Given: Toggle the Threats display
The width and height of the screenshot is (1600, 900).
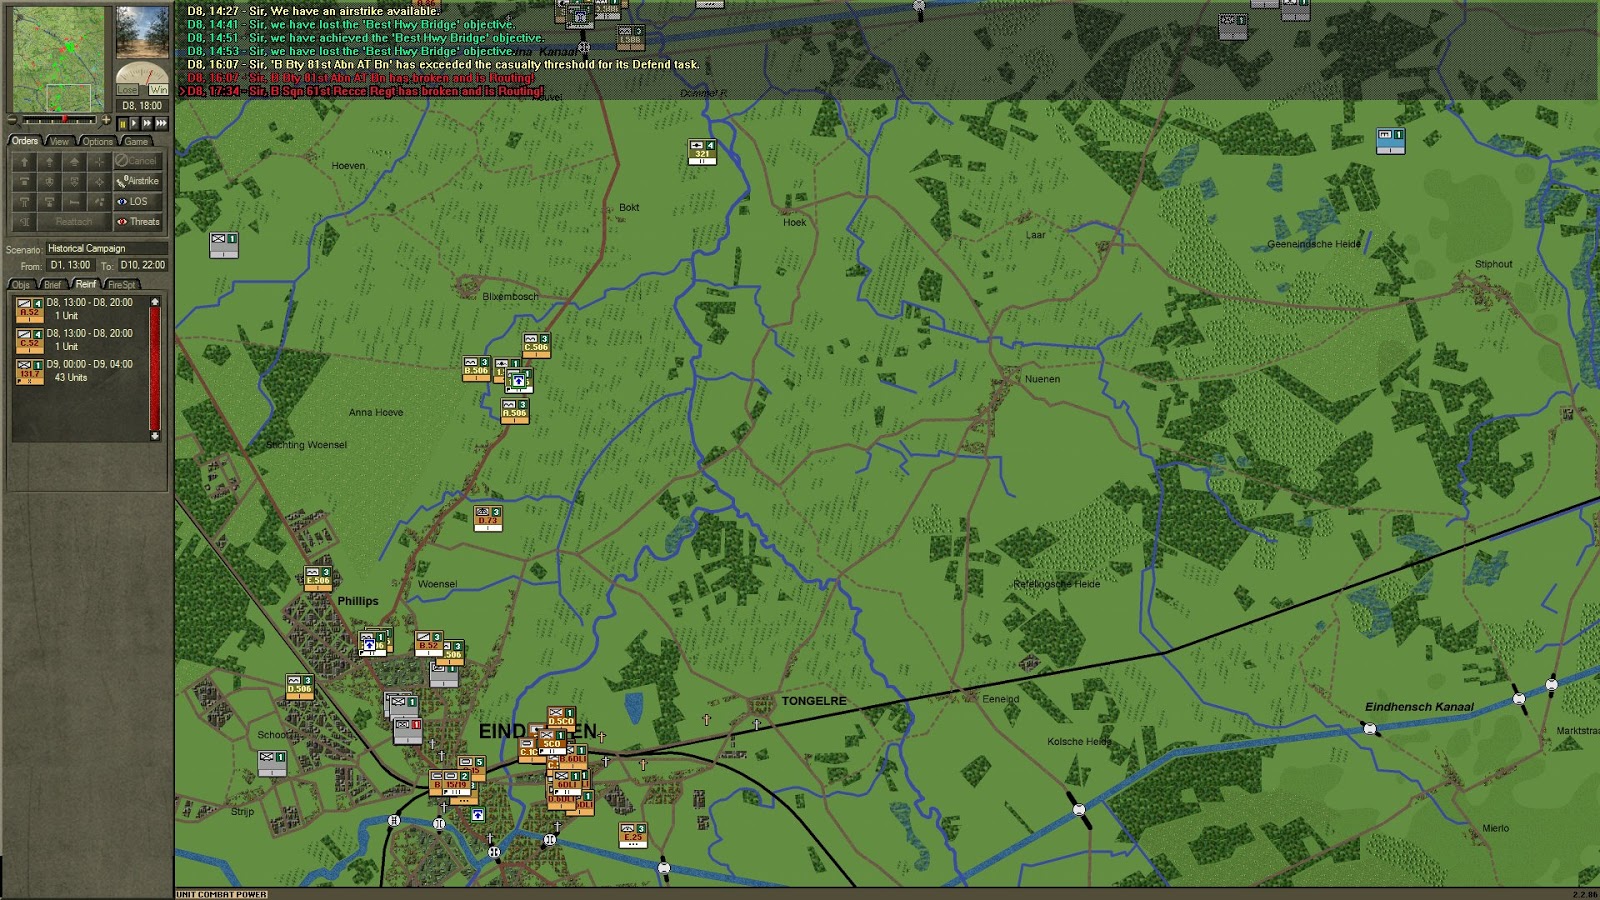Looking at the screenshot, I should pyautogui.click(x=138, y=222).
